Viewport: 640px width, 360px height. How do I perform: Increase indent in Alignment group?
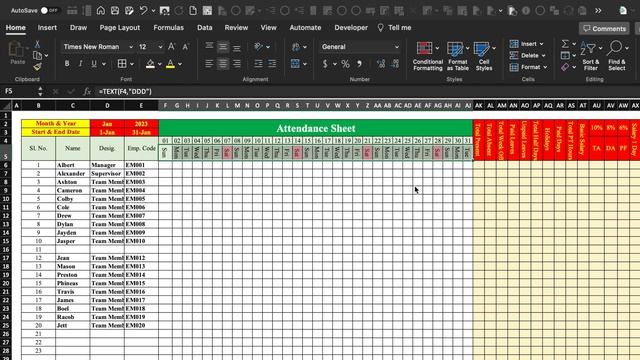click(x=272, y=64)
